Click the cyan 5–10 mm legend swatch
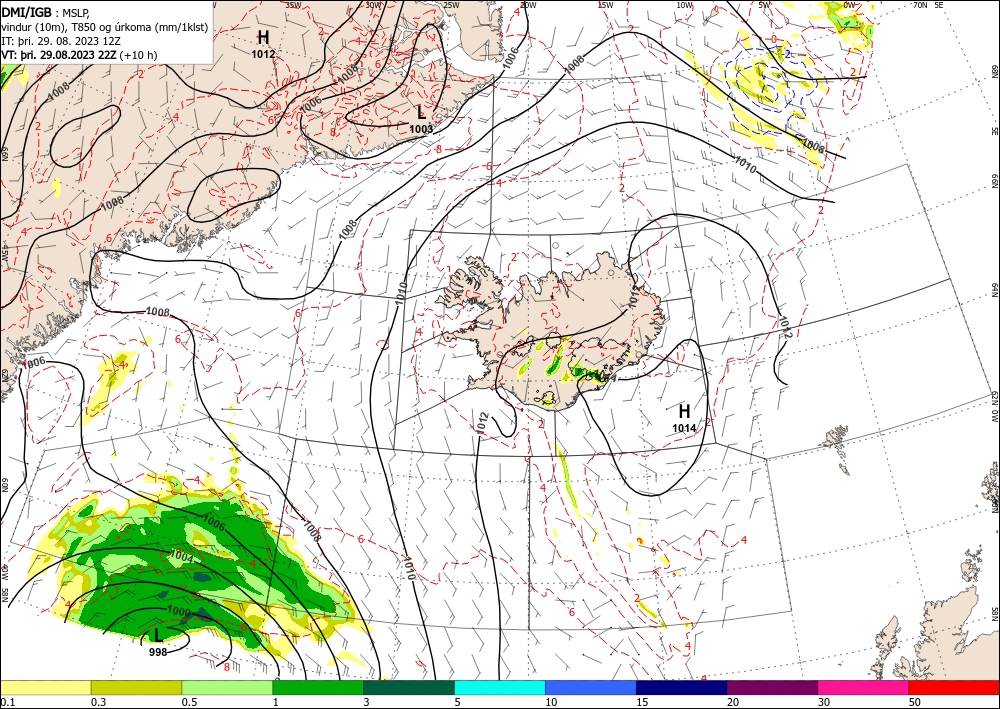The image size is (1000, 709). tap(500, 688)
